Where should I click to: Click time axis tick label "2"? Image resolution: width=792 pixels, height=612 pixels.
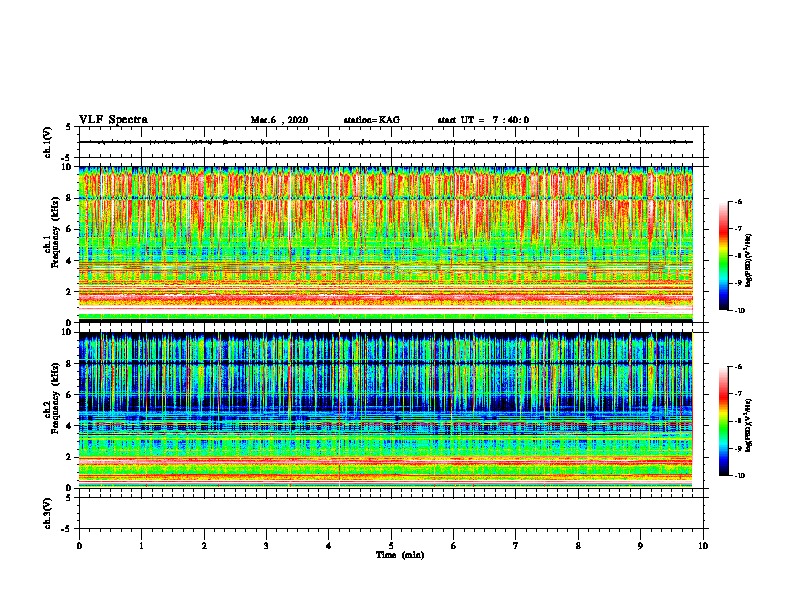[x=204, y=546]
